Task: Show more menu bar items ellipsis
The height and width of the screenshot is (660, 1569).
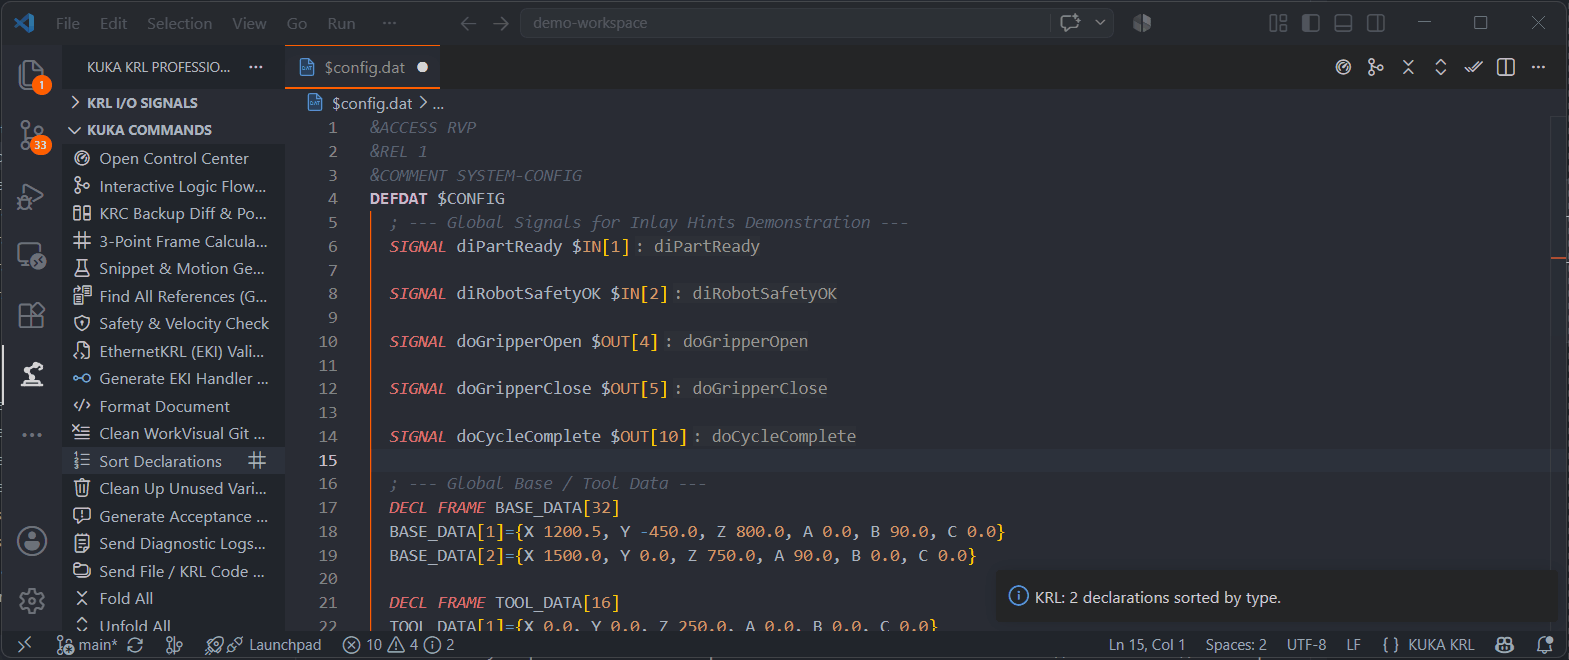Action: tap(389, 23)
